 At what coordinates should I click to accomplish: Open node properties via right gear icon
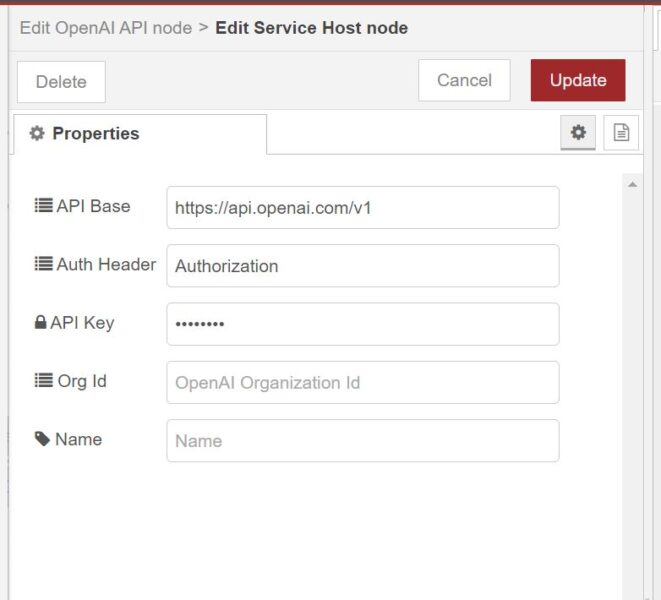578,132
